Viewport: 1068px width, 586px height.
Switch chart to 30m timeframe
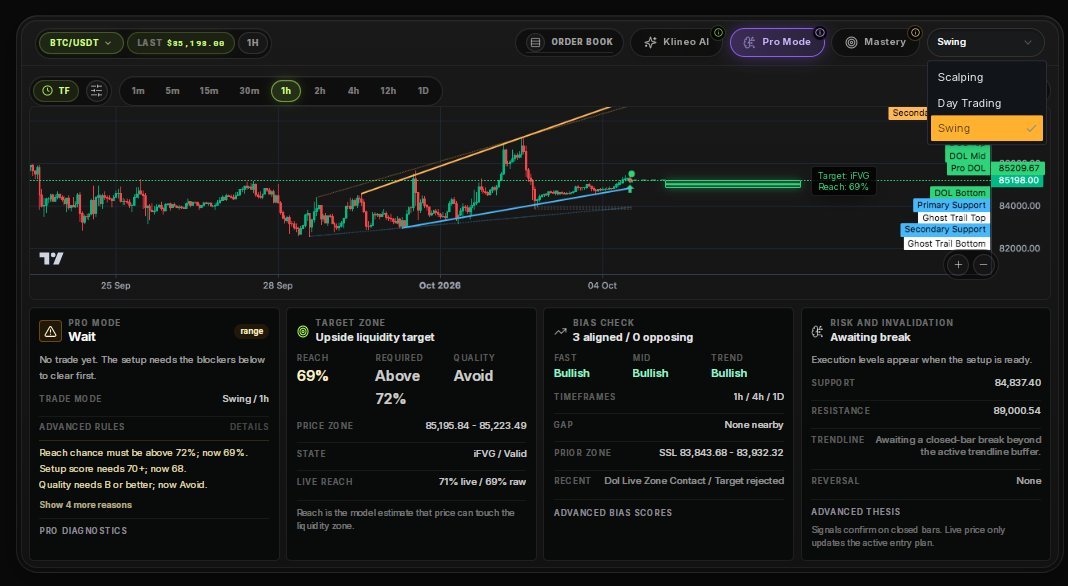pyautogui.click(x=249, y=91)
